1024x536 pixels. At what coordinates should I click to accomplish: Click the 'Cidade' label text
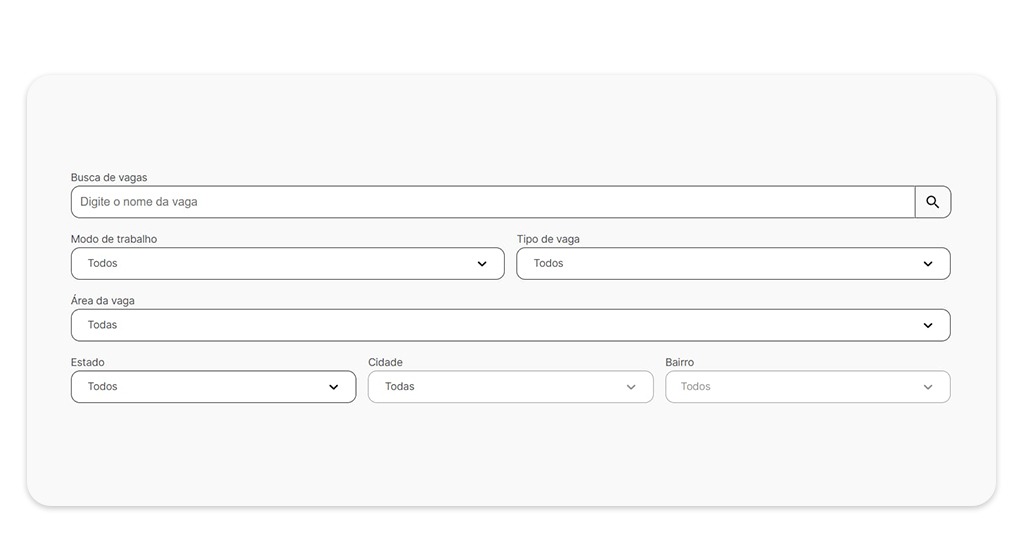[386, 363]
